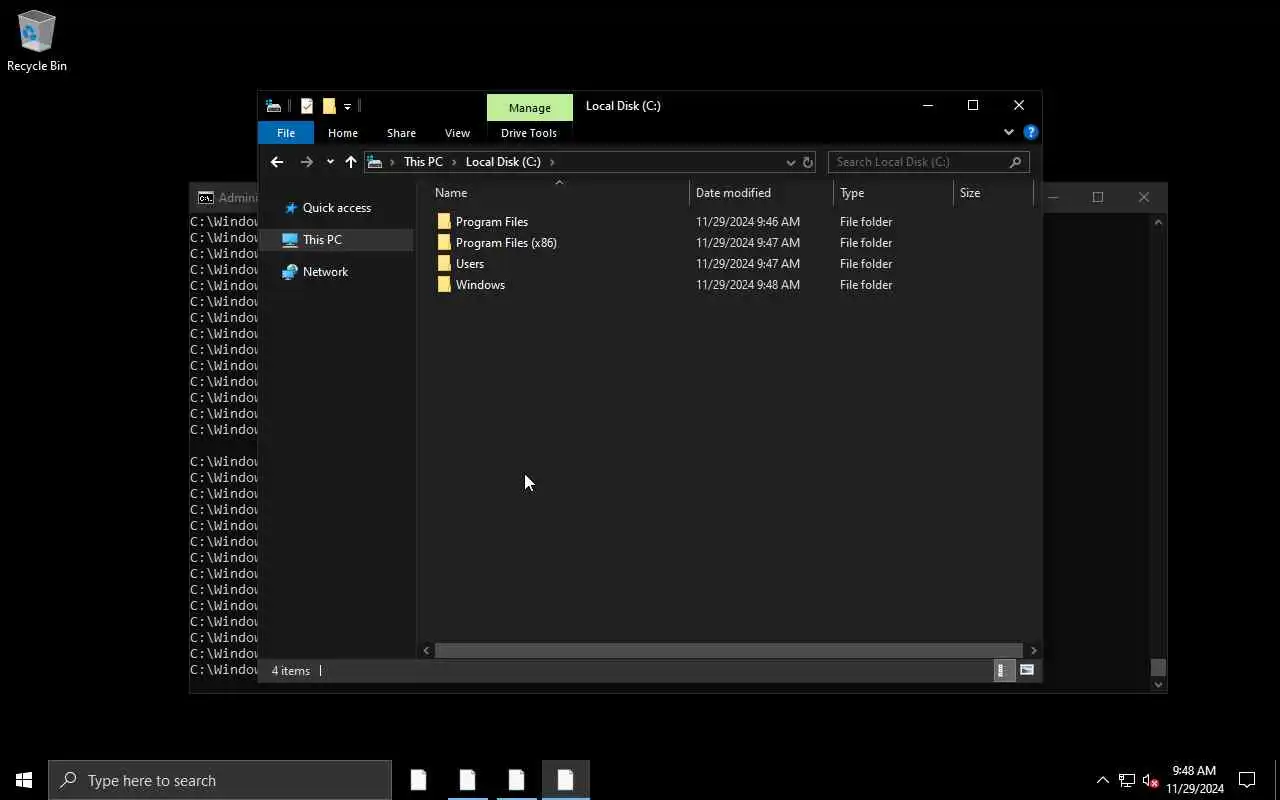
Task: Open the Recycle Bin desktop icon
Action: point(37,41)
